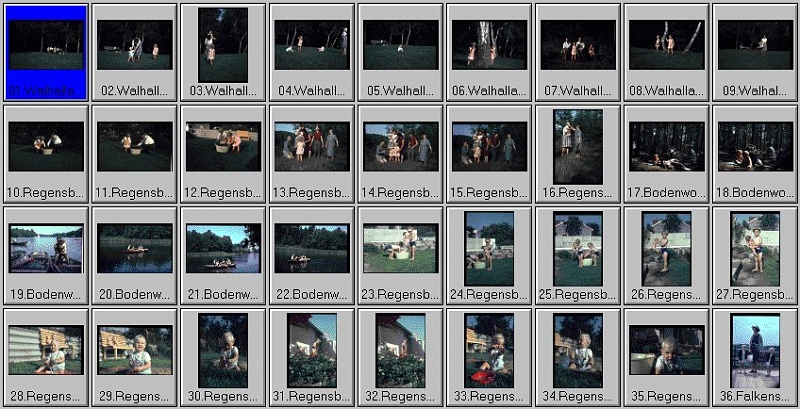Screen dimensions: 800x409
Task: Open thumbnail 03.Walhalla portrait photo
Action: (x=223, y=45)
